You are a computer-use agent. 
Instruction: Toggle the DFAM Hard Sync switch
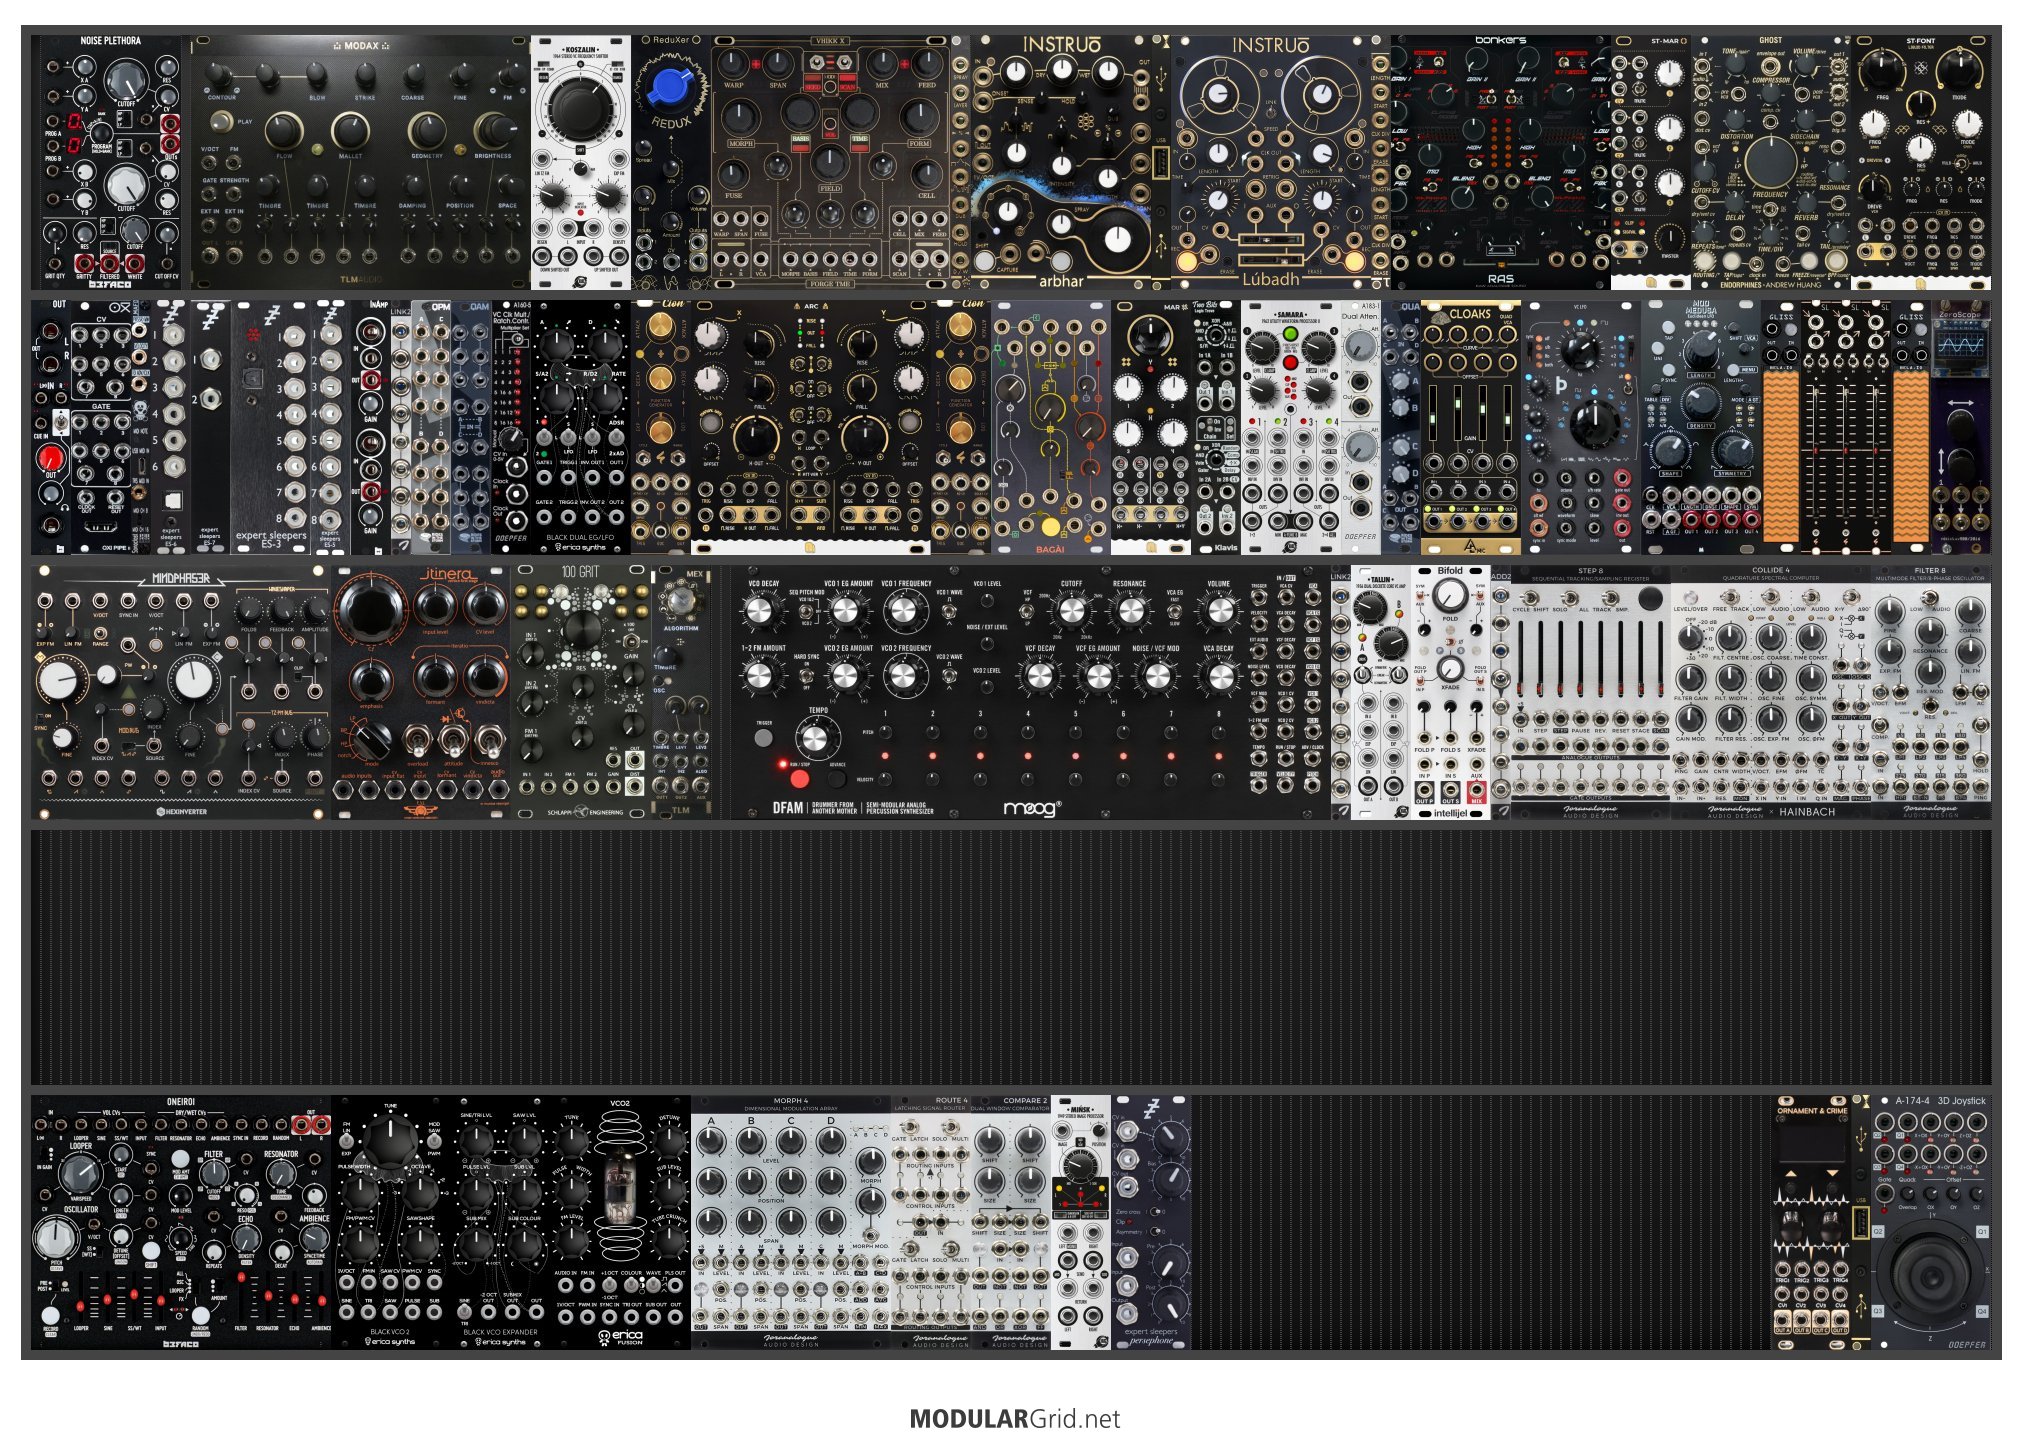[807, 674]
